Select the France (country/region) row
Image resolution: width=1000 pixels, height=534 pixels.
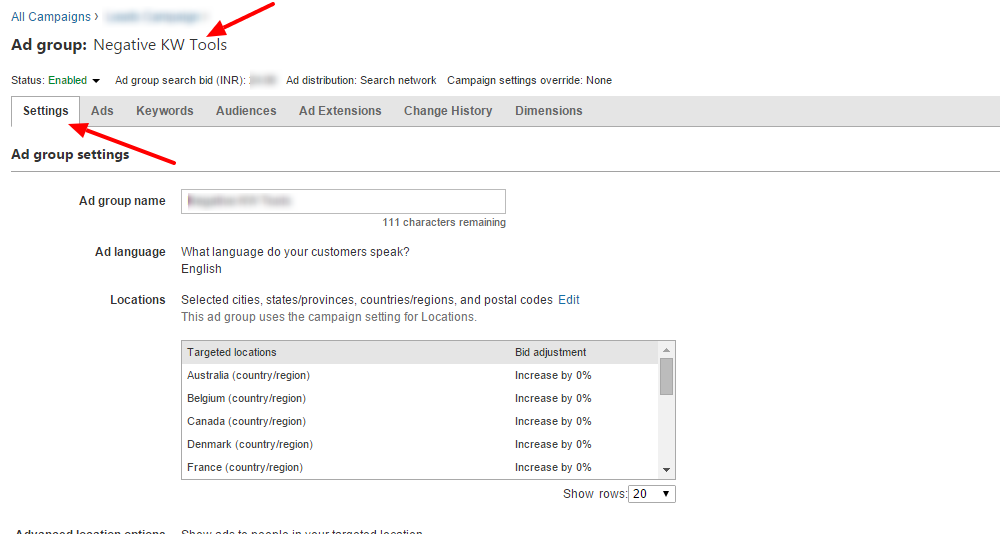pos(420,467)
